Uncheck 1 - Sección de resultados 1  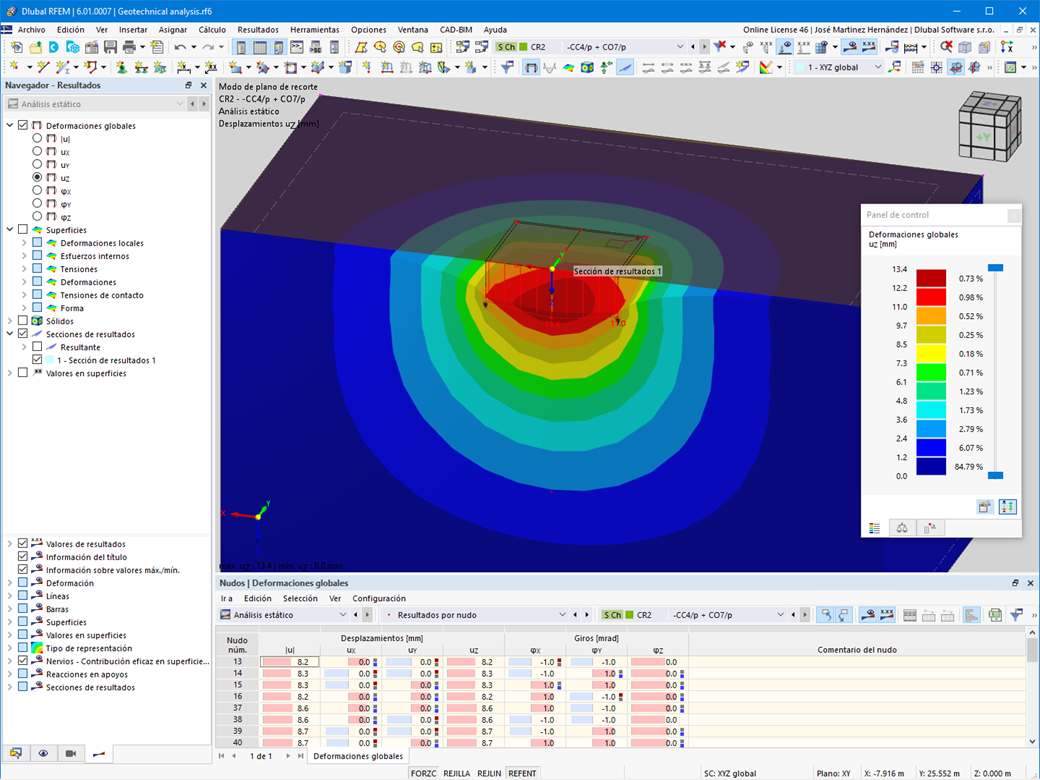coord(37,359)
